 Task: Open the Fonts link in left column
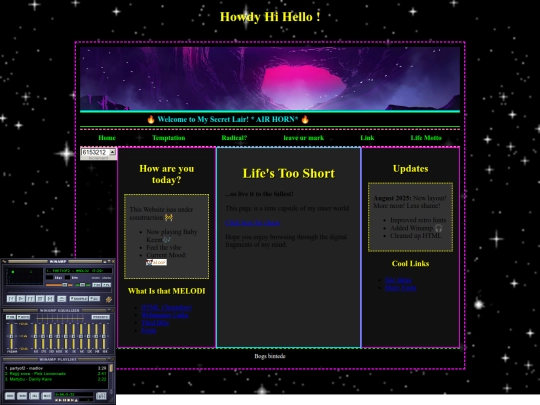[148, 330]
